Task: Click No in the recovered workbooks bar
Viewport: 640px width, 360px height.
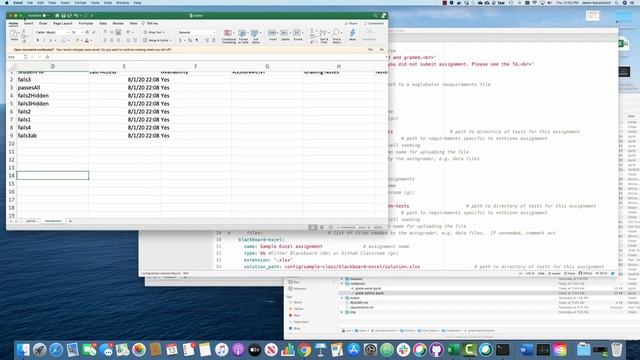Action: tap(382, 49)
